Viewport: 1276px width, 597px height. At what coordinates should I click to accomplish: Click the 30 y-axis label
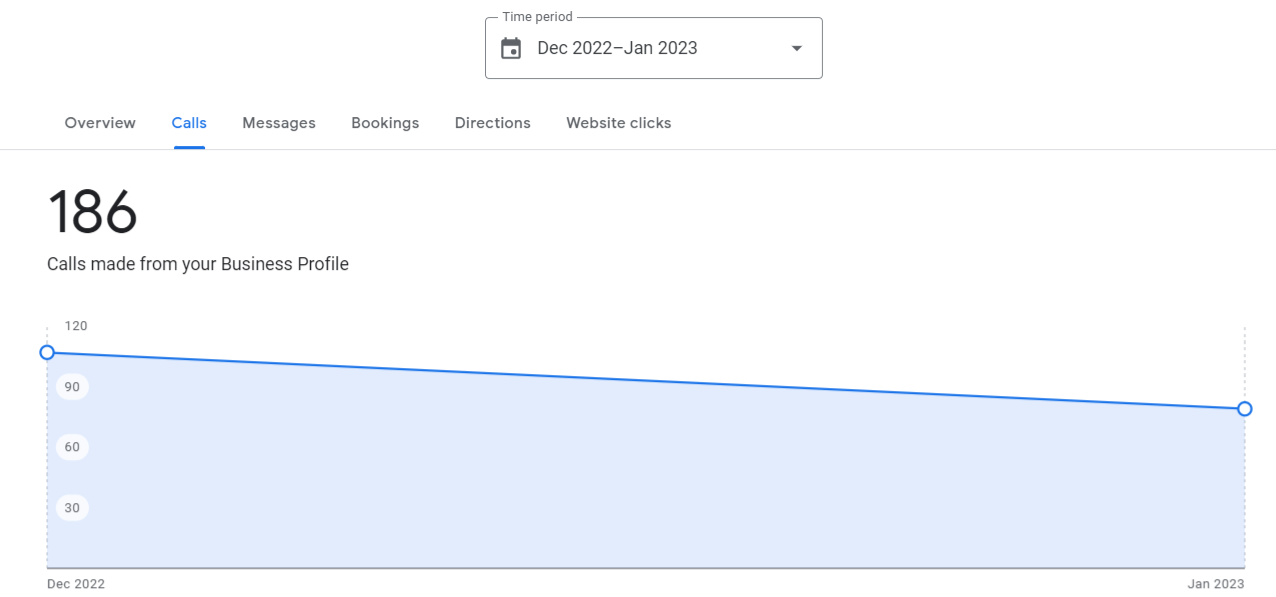coord(72,508)
